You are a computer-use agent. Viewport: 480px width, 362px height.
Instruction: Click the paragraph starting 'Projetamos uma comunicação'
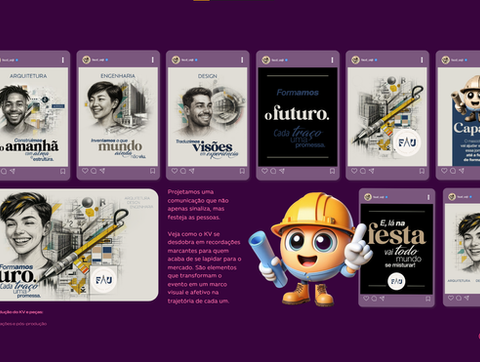point(198,204)
